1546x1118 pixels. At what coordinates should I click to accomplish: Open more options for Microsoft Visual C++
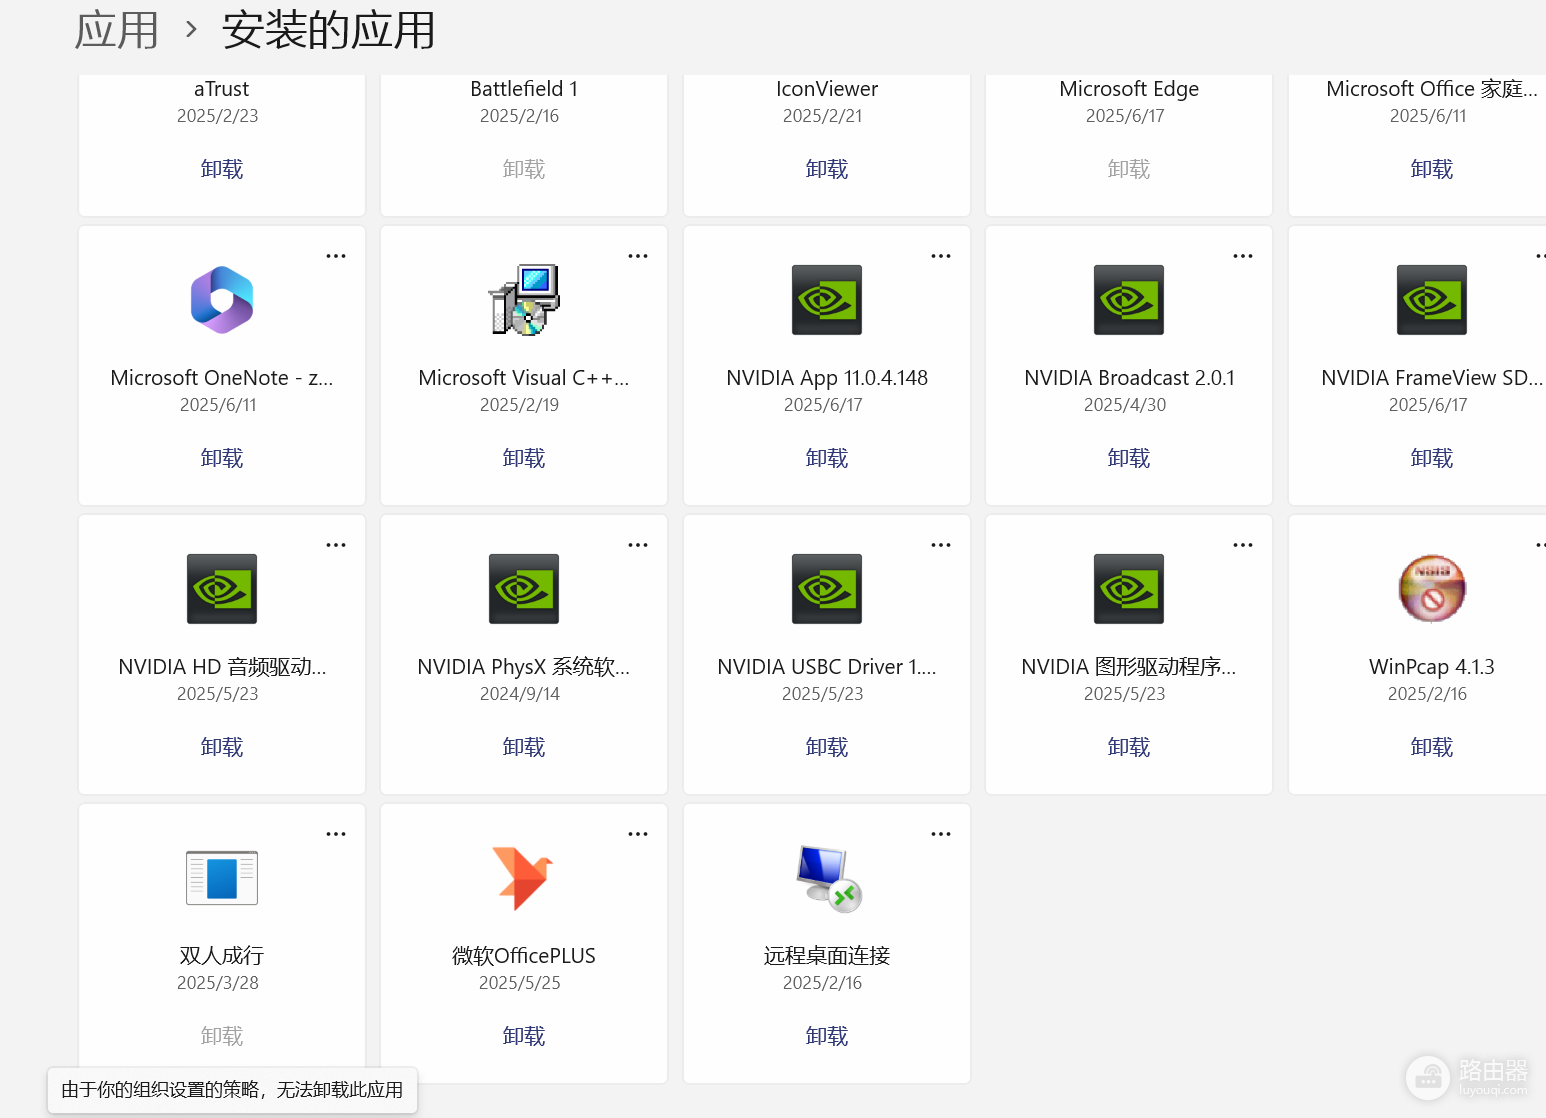tap(638, 256)
